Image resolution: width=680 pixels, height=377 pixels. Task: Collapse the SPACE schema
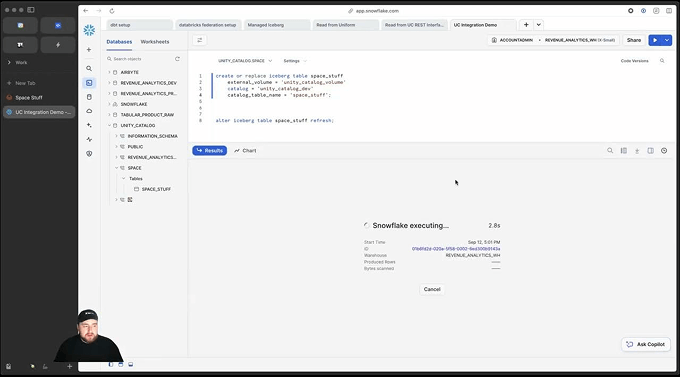[x=116, y=168]
